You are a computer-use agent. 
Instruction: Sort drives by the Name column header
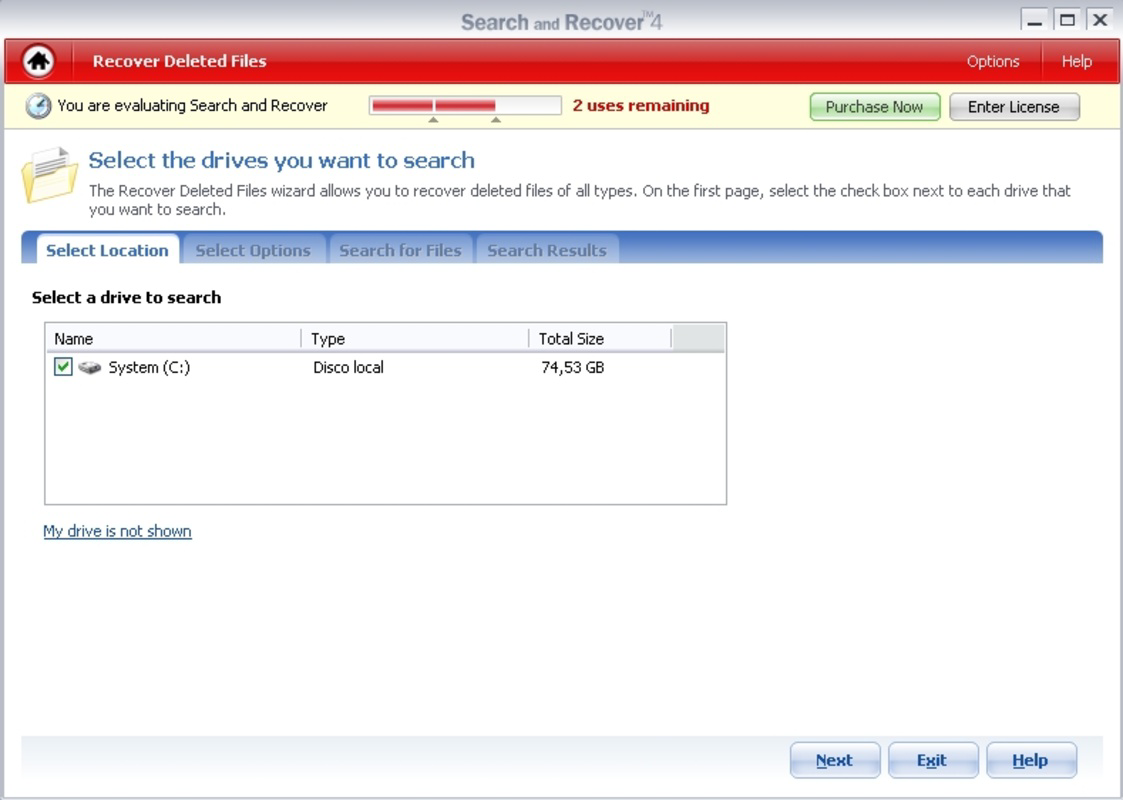click(174, 338)
